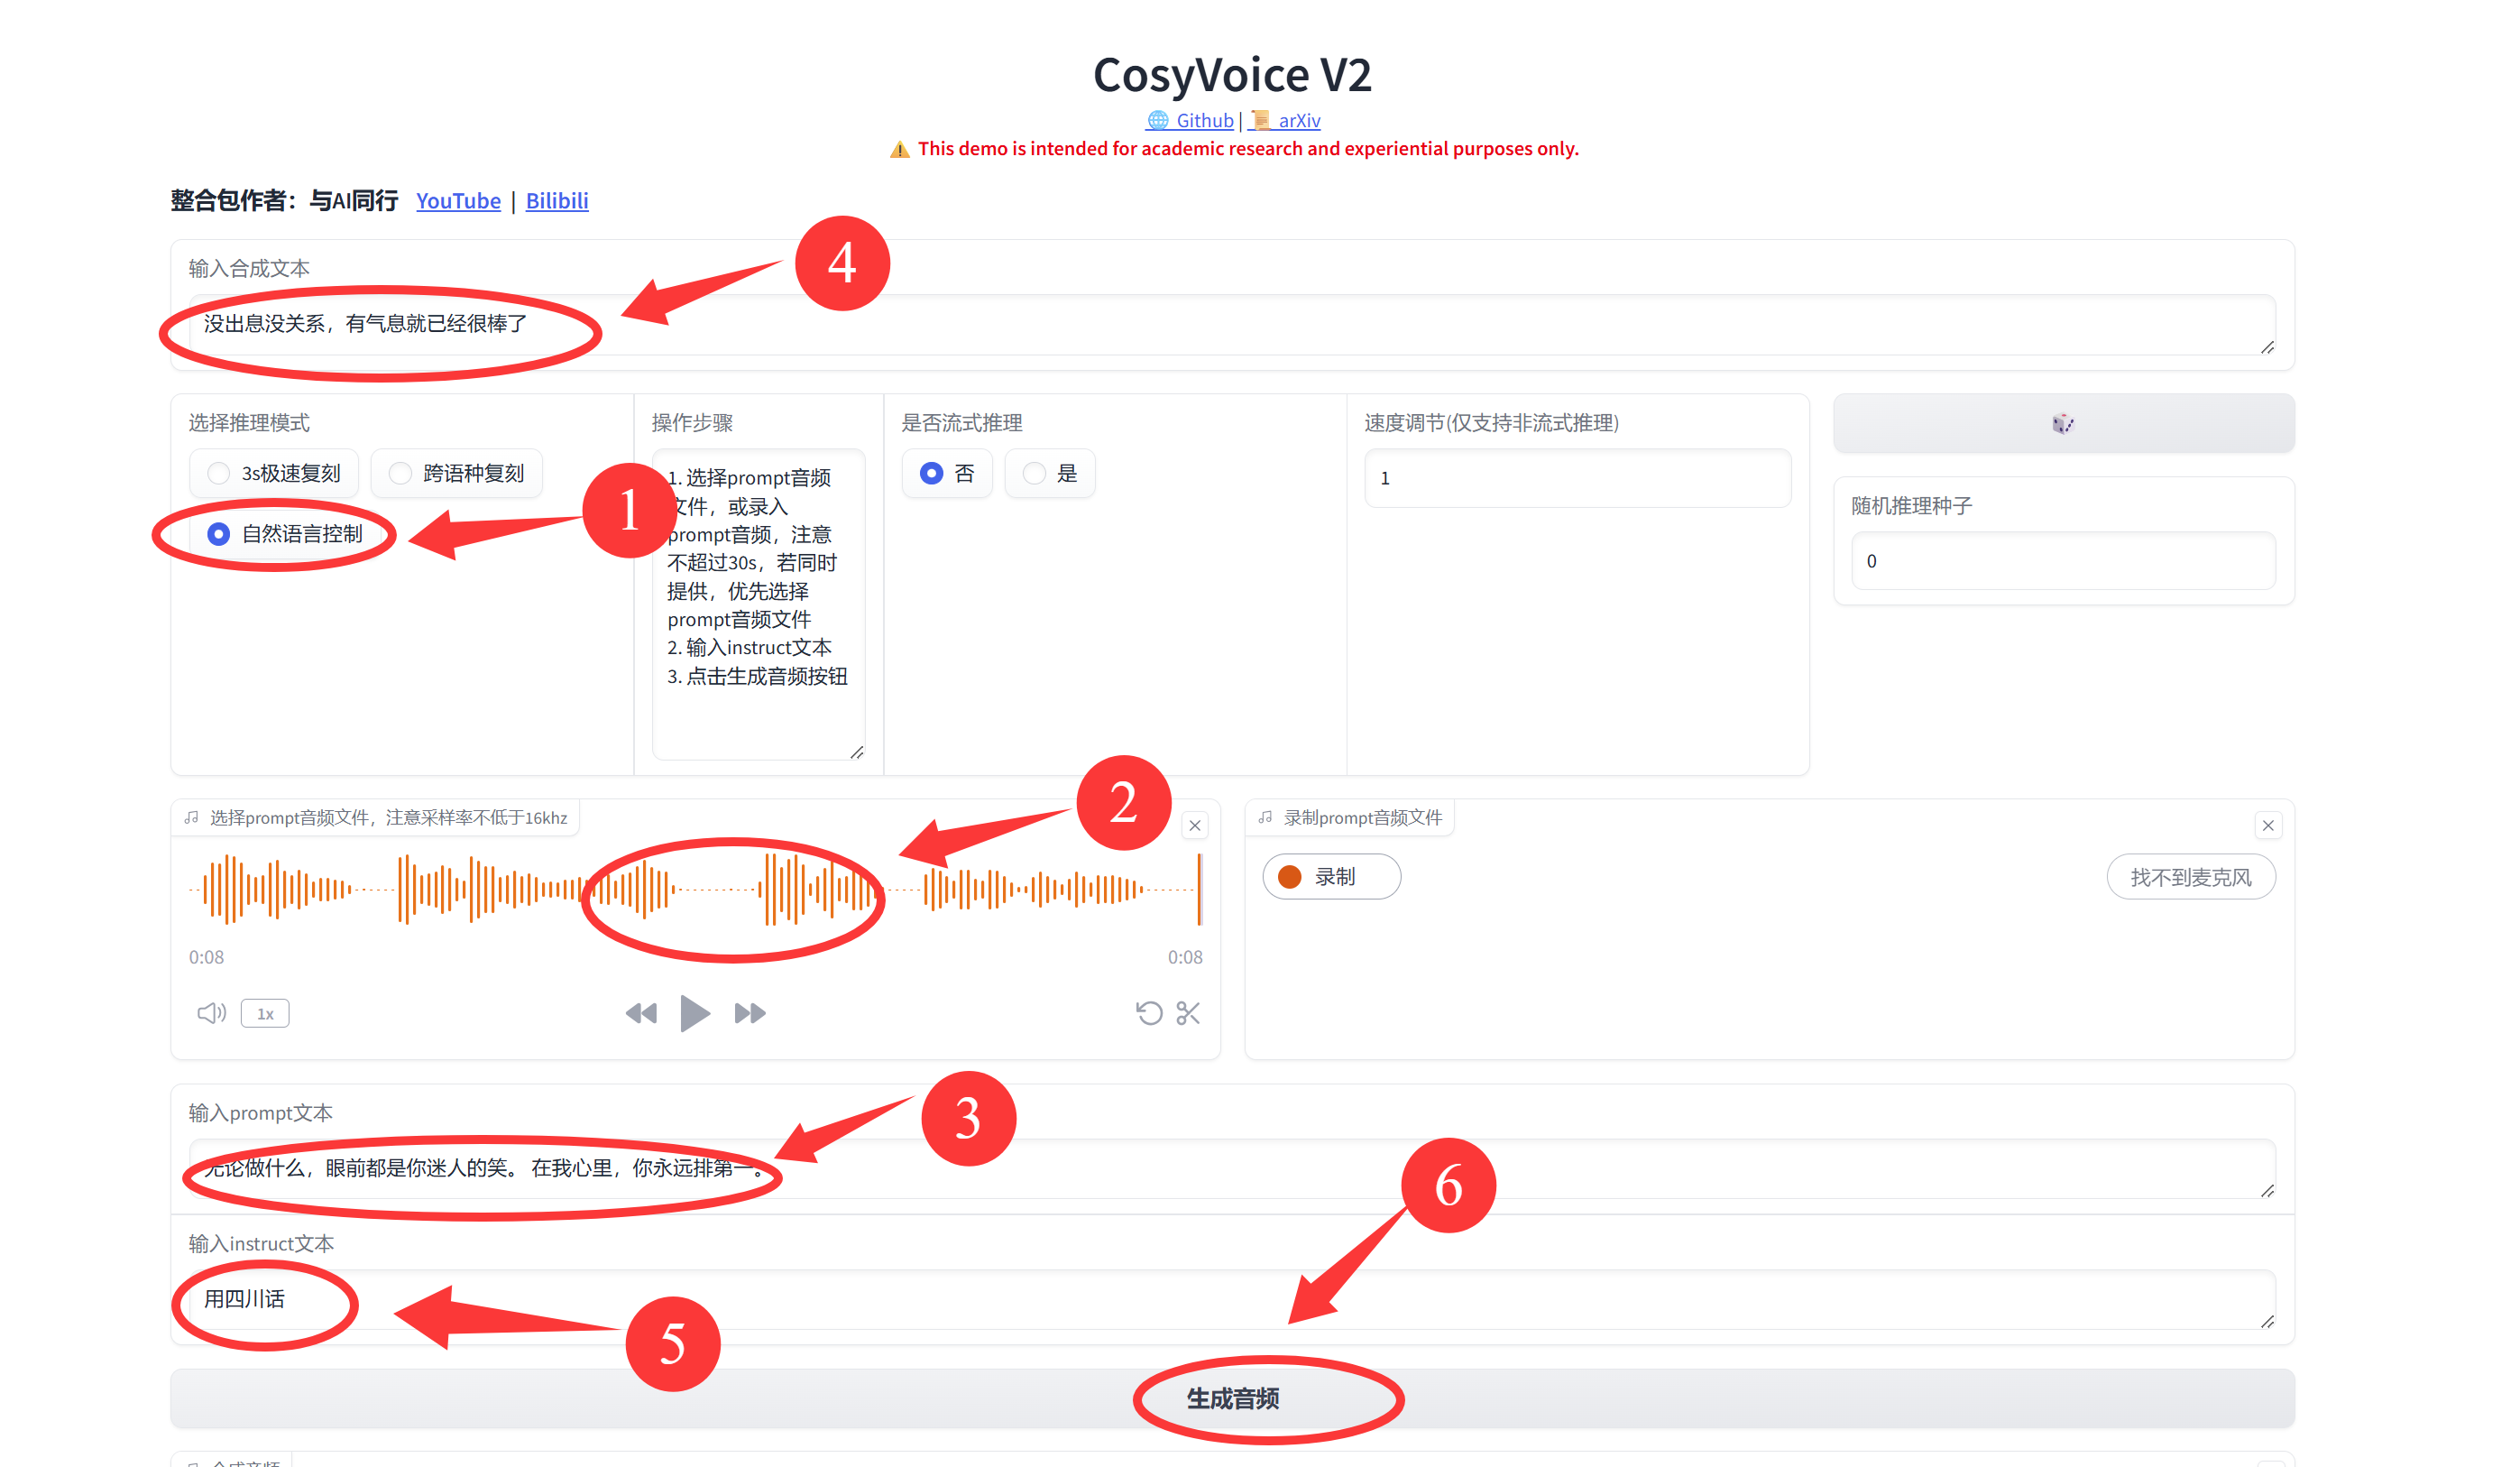Click the left '0:08' current time label

pos(206,957)
